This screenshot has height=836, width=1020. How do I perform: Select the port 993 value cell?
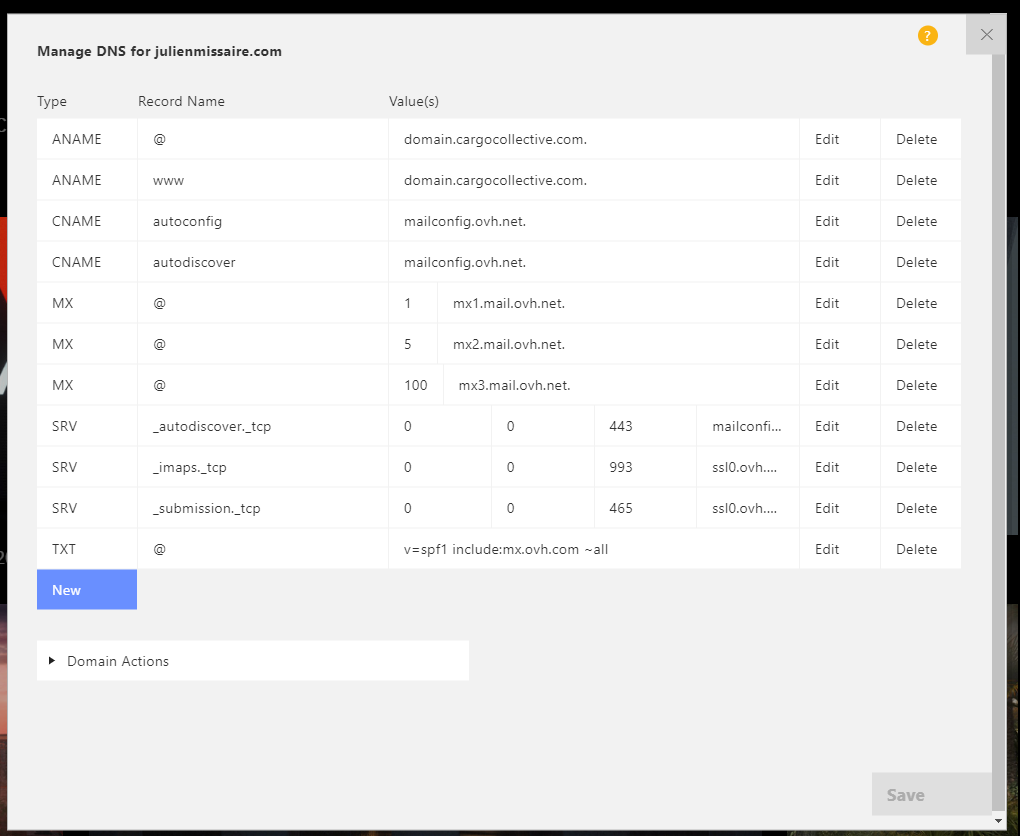[645, 468]
